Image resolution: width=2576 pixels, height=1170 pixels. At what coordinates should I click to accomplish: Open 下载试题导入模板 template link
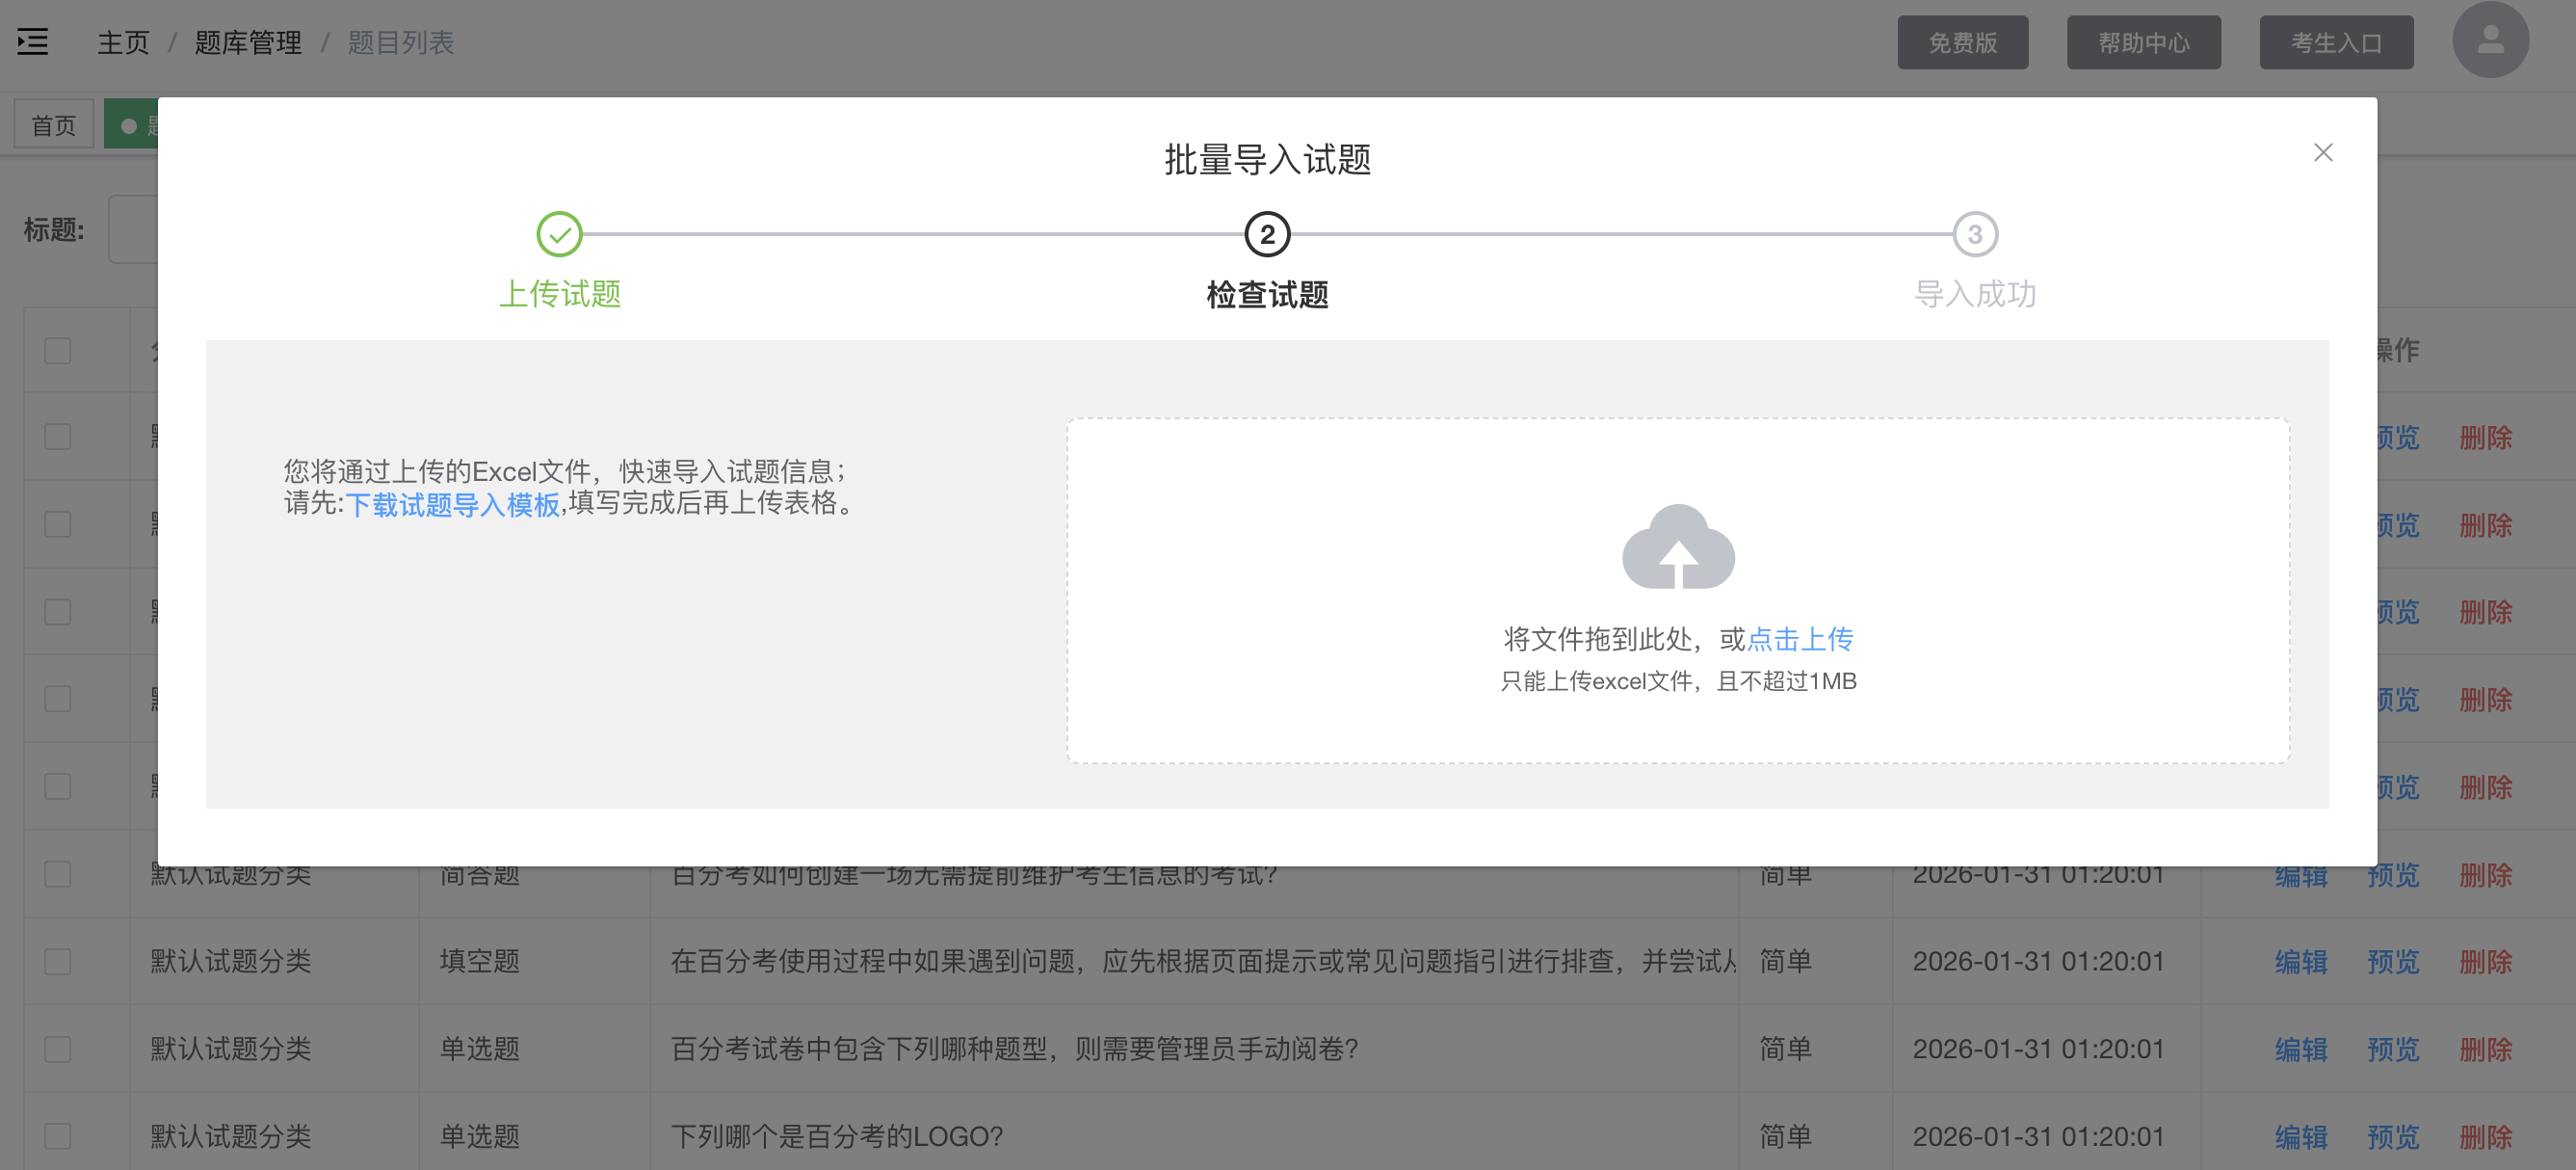pos(455,506)
